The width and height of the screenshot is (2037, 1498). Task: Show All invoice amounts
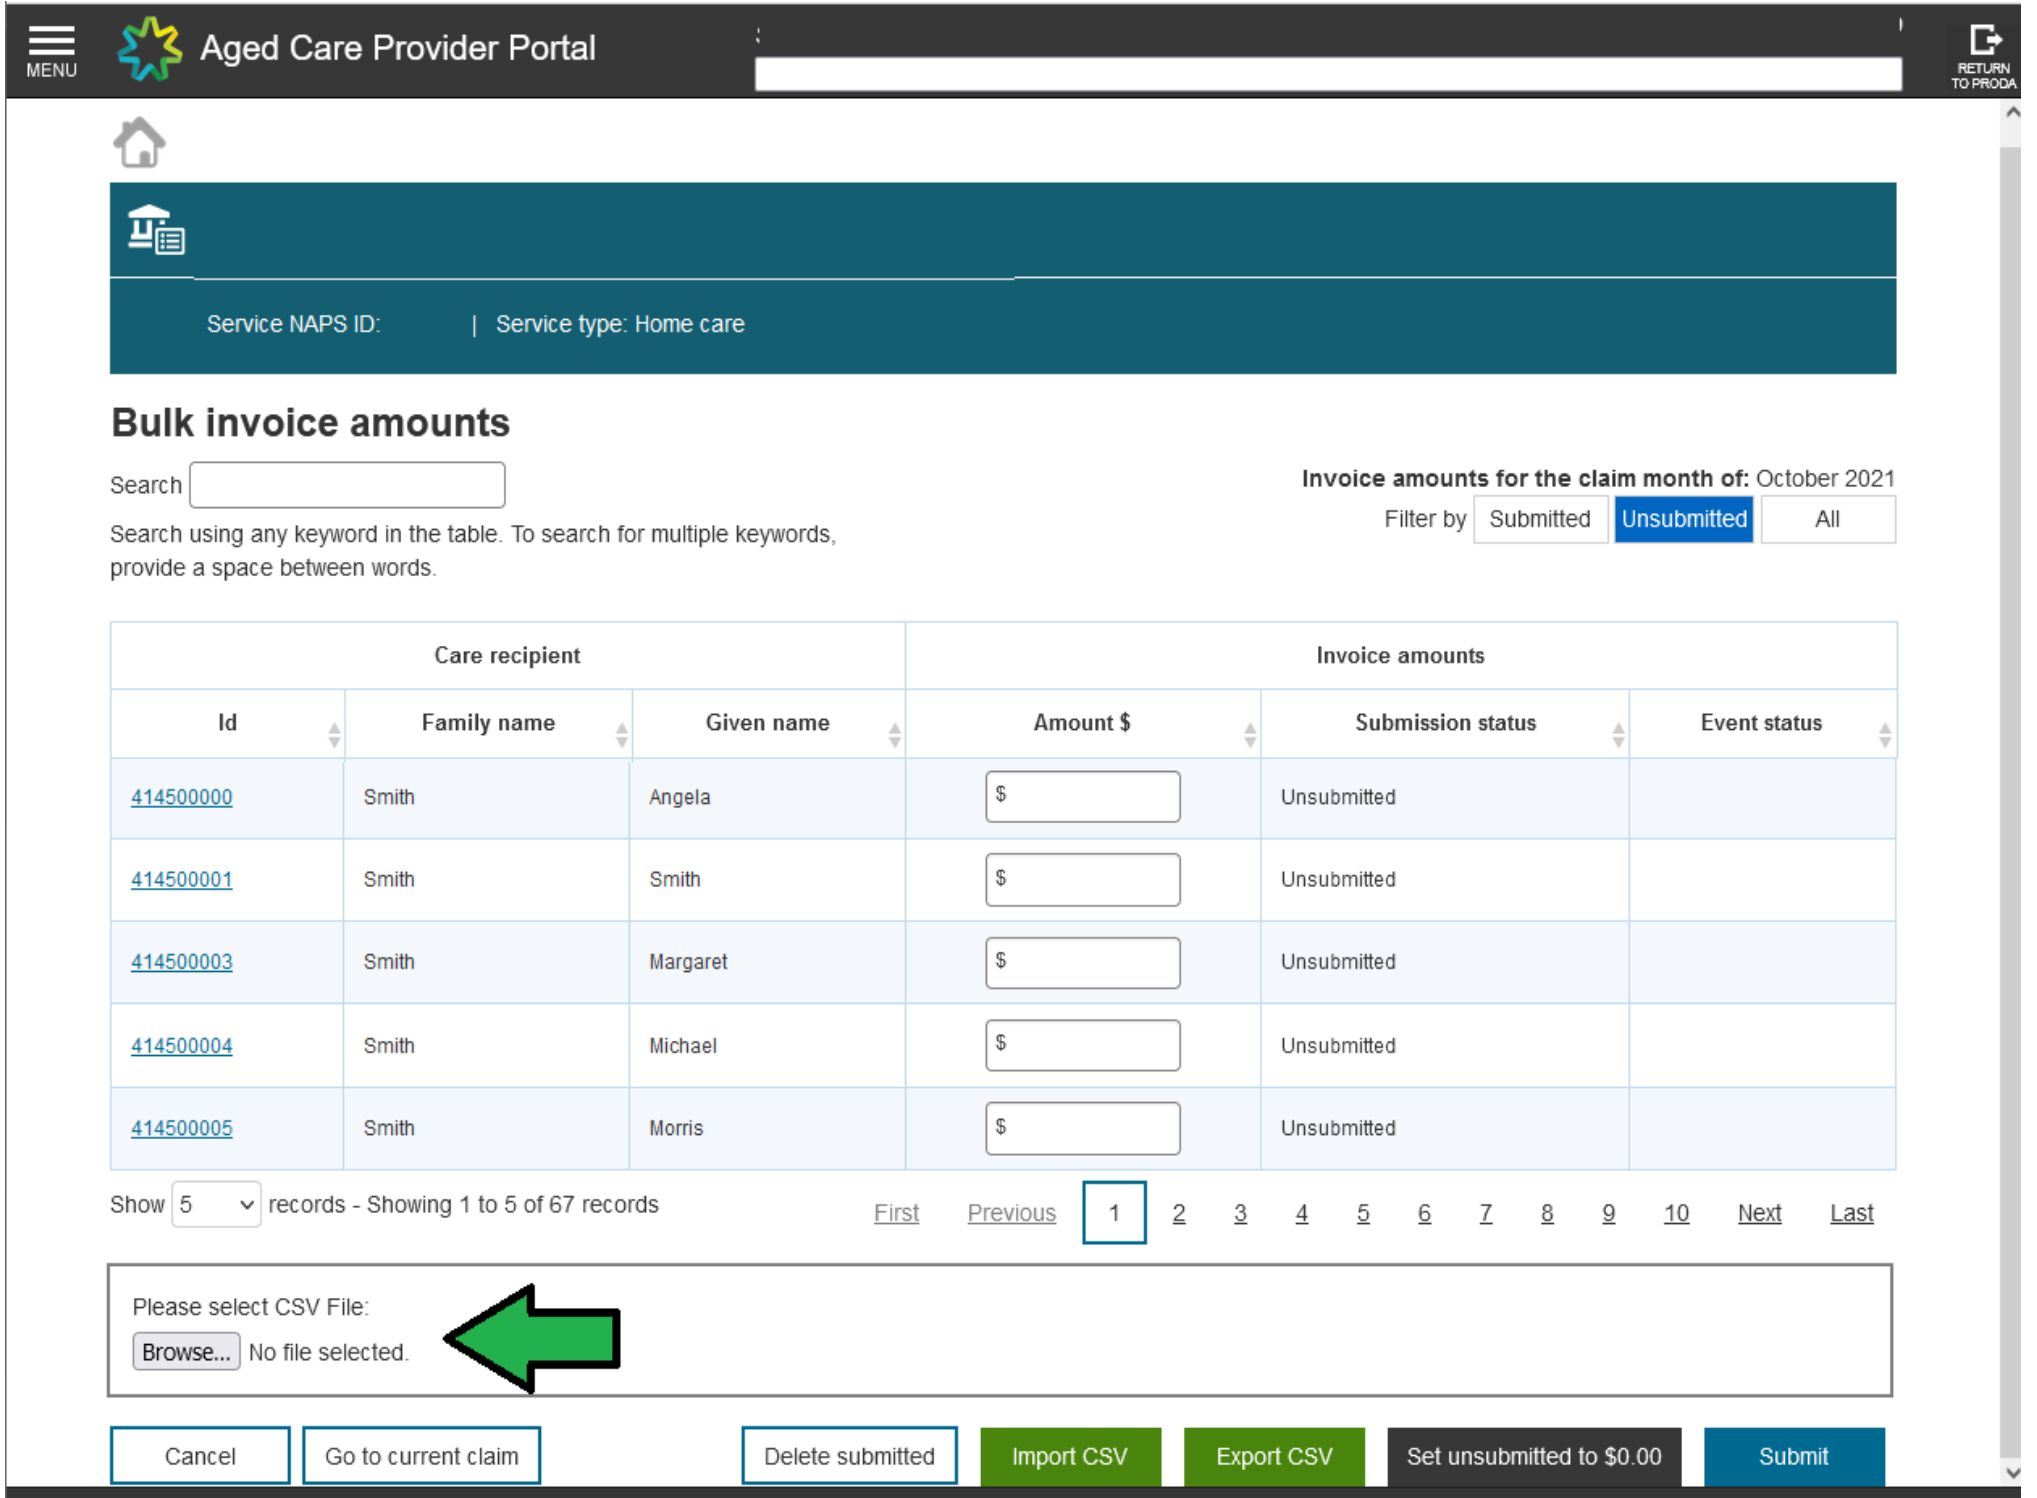click(x=1828, y=519)
